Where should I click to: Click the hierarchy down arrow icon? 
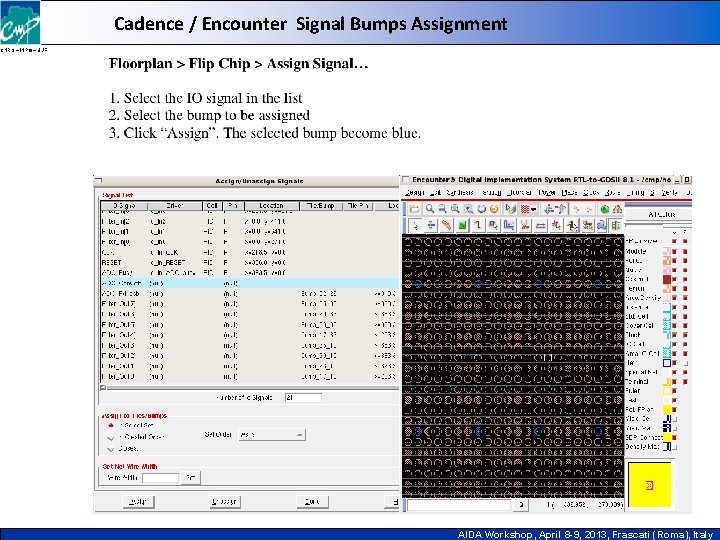point(548,209)
